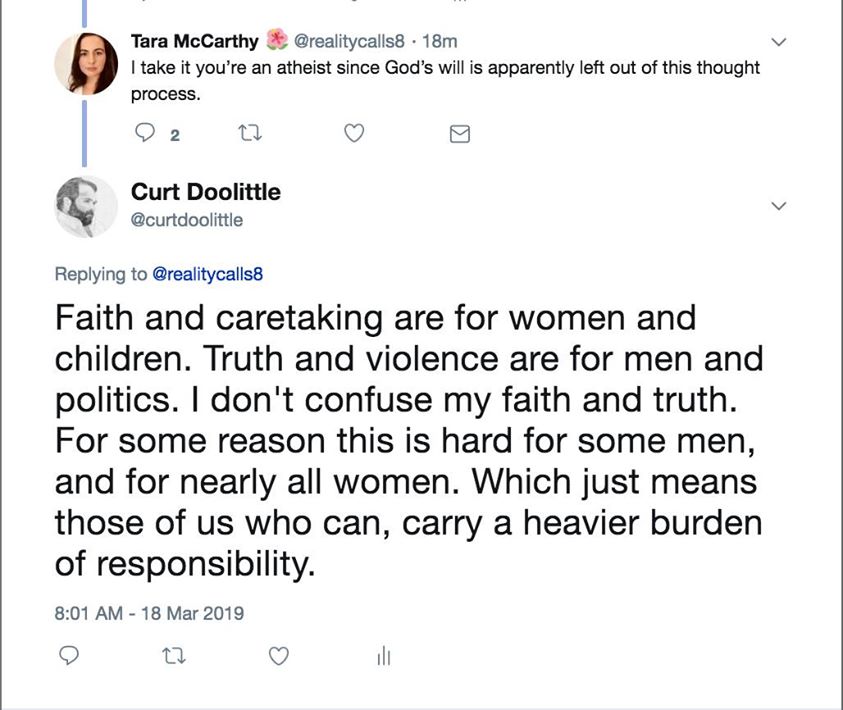Click the Curt Doolittle display name

(x=206, y=191)
